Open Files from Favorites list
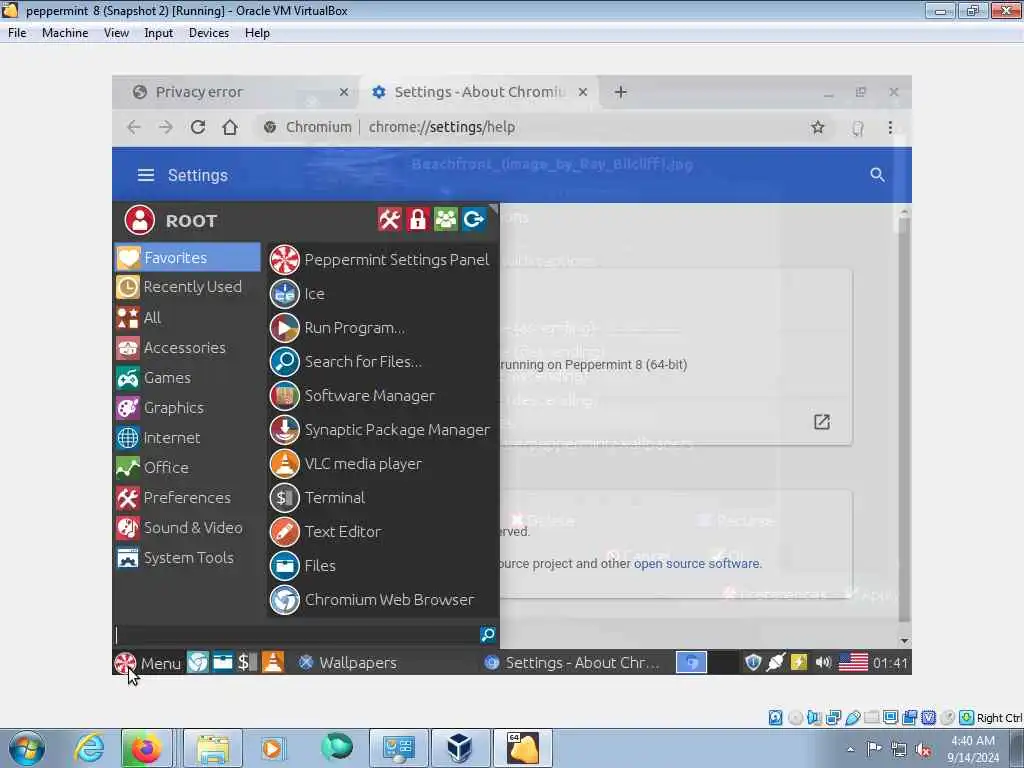Screen dimensions: 1024x768 [x=380, y=565]
